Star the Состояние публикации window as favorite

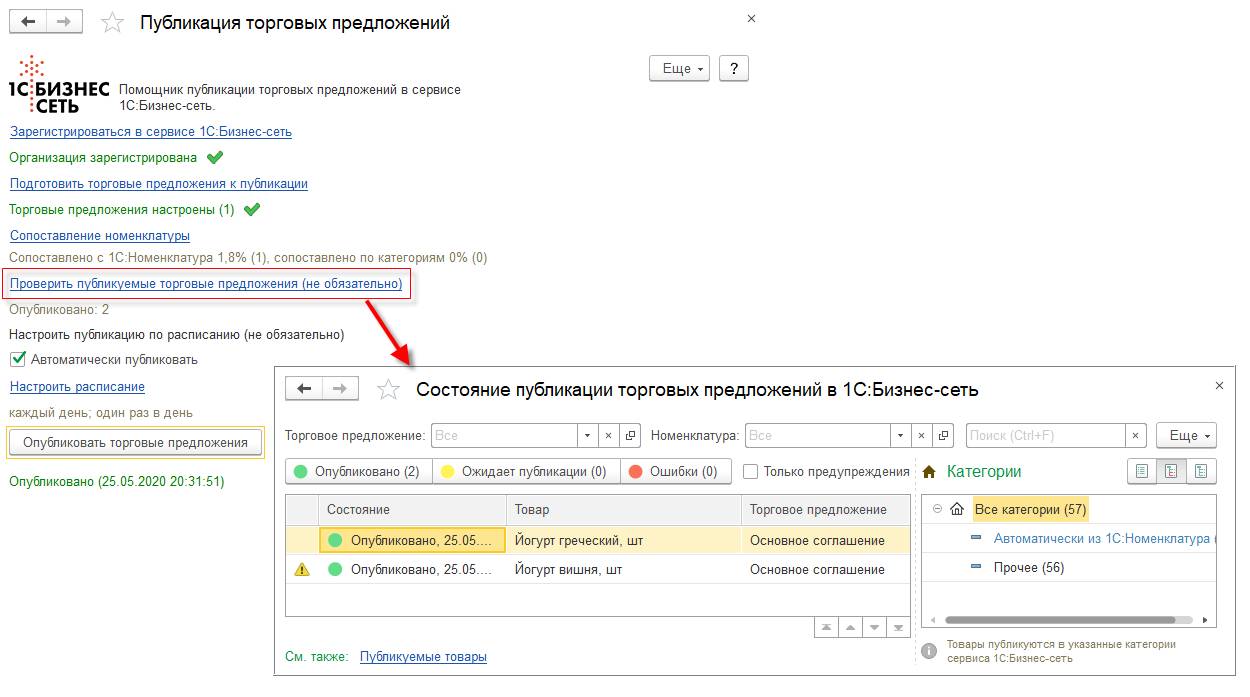point(388,390)
